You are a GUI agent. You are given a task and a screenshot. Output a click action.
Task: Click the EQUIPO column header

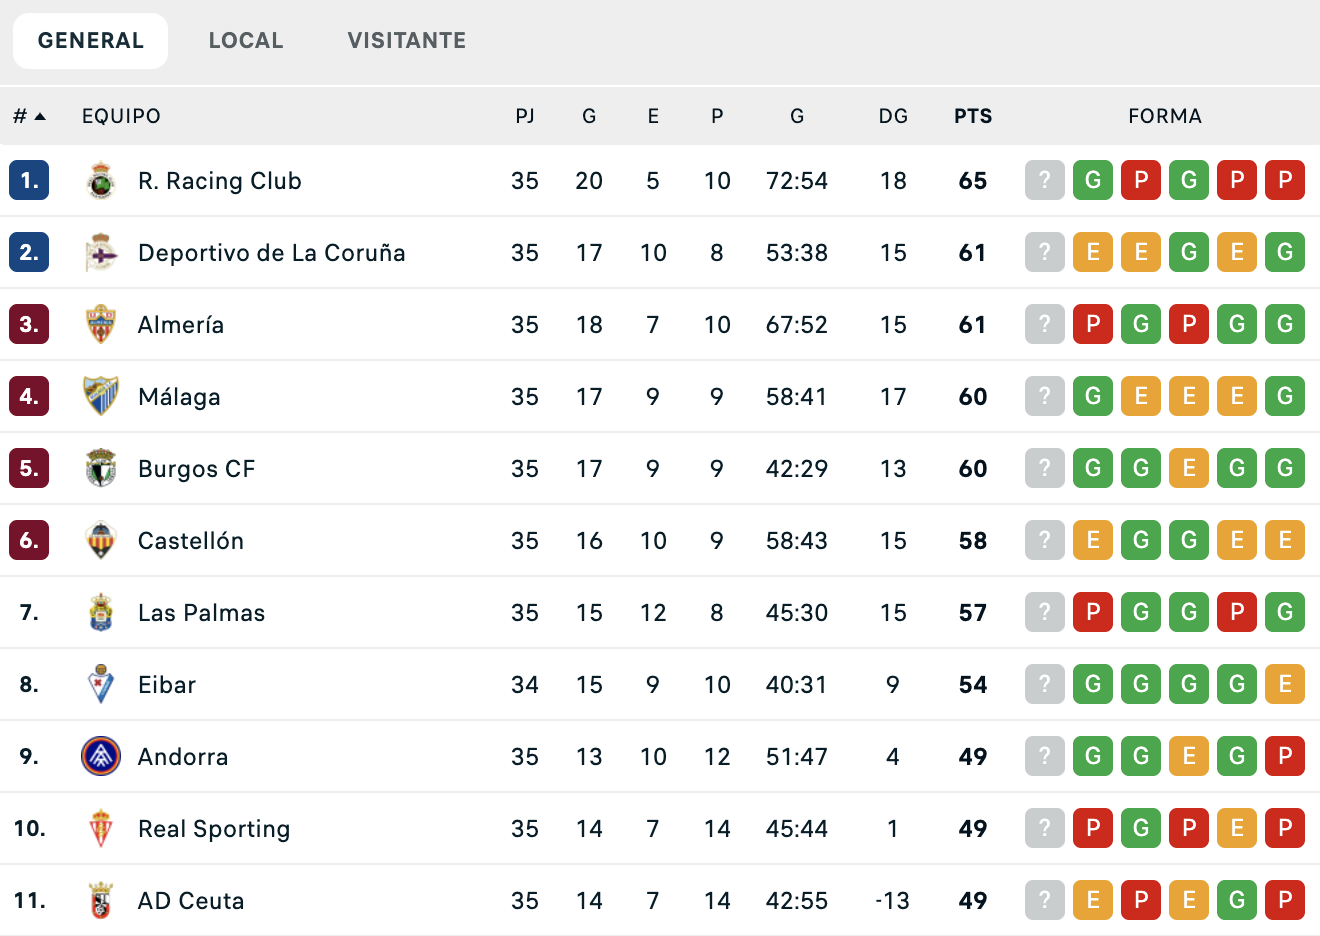click(121, 116)
